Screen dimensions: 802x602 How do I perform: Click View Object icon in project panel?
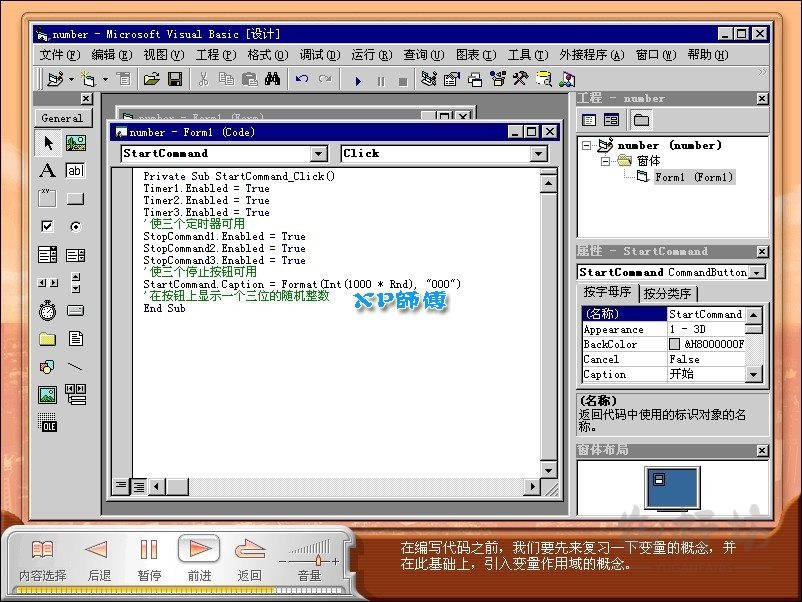[611, 120]
